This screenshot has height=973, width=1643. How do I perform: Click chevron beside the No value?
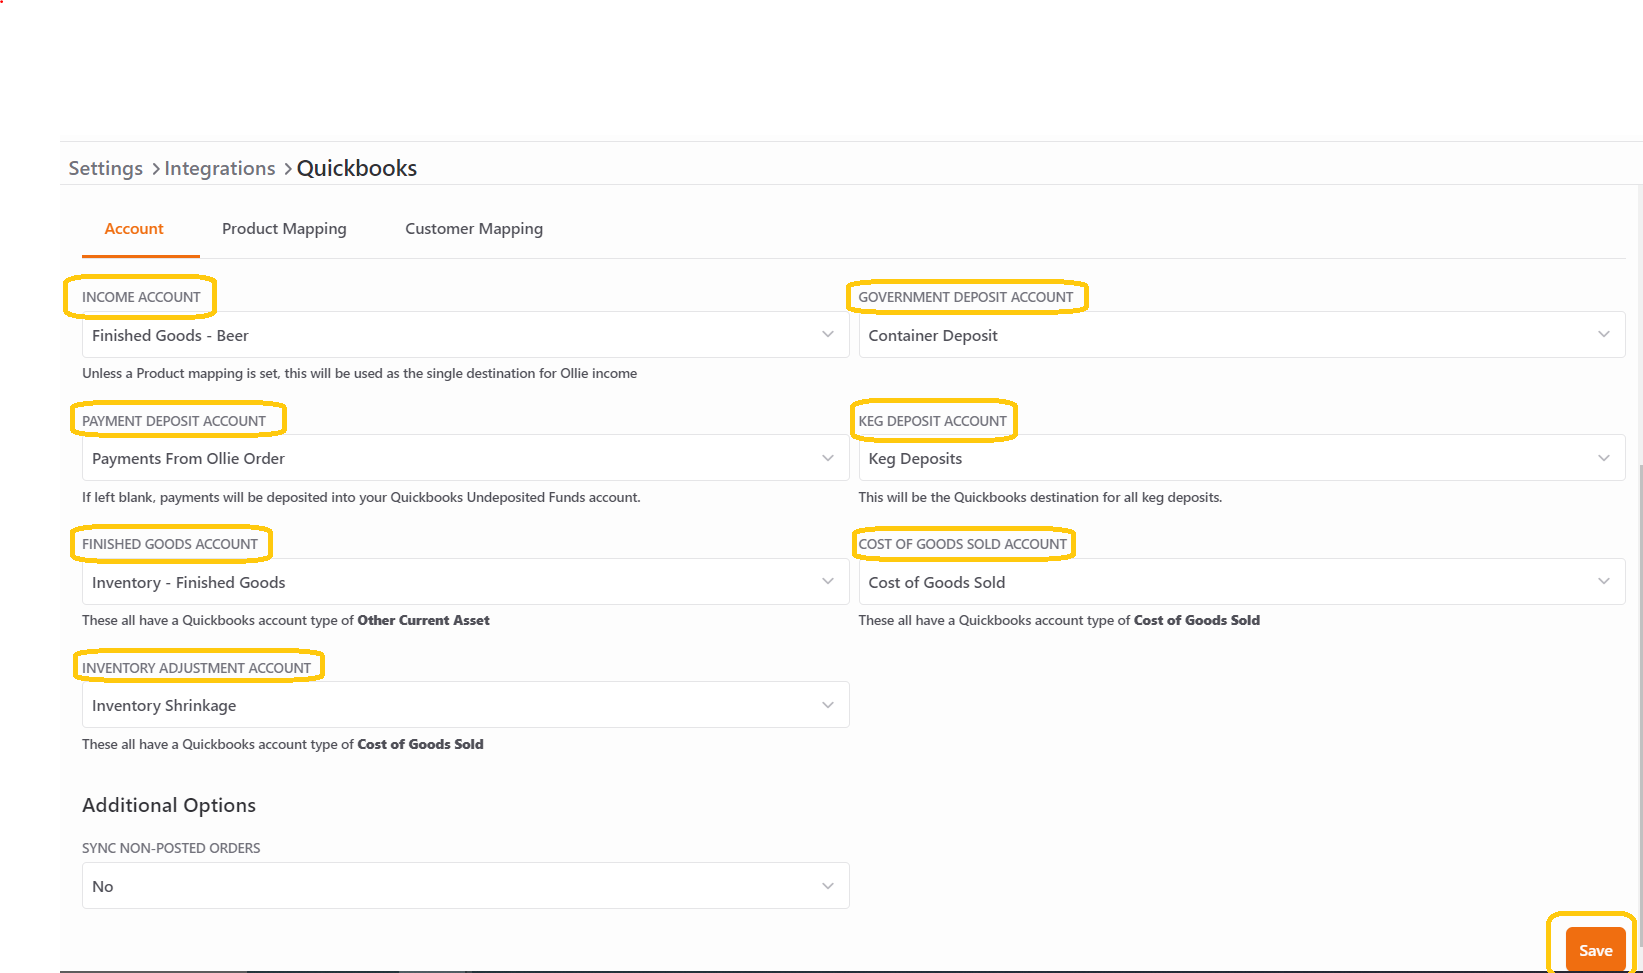coord(828,886)
